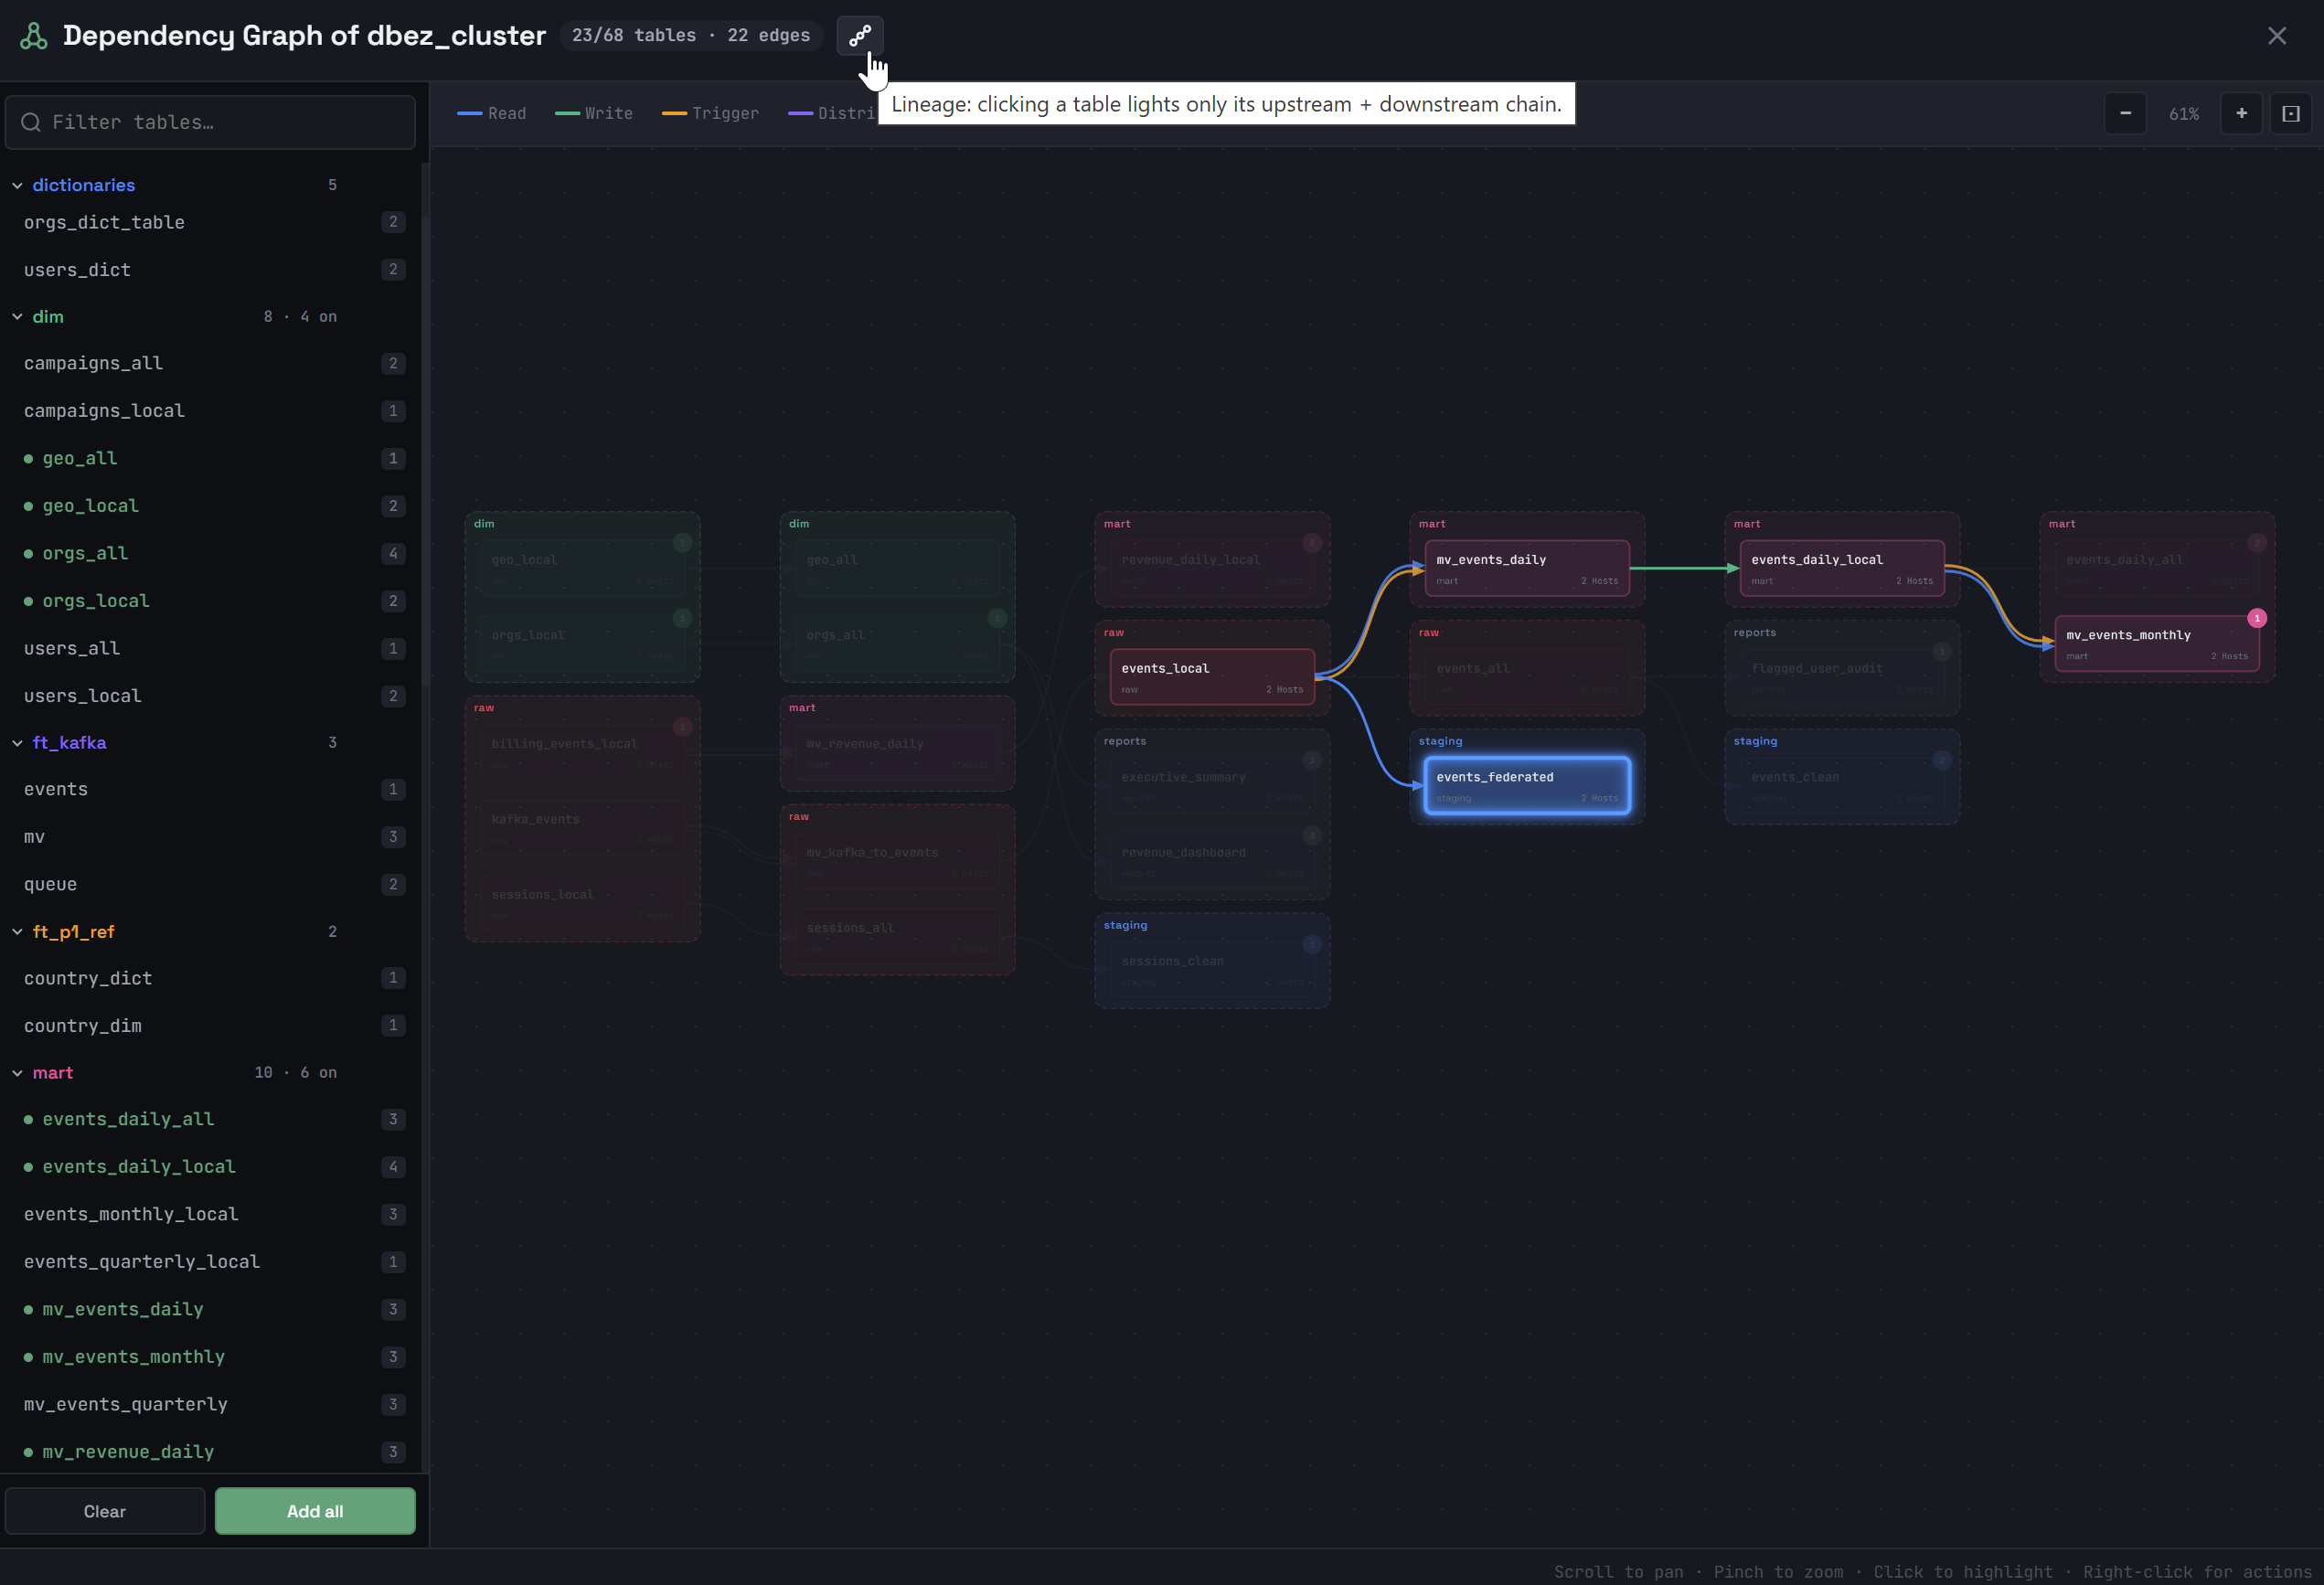Select events_quarterly_local row
This screenshot has width=2324, height=1585.
pos(210,1262)
